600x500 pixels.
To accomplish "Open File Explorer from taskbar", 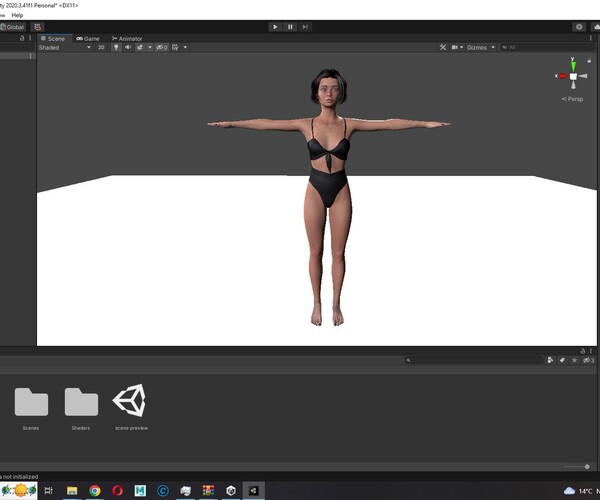I will [72, 490].
